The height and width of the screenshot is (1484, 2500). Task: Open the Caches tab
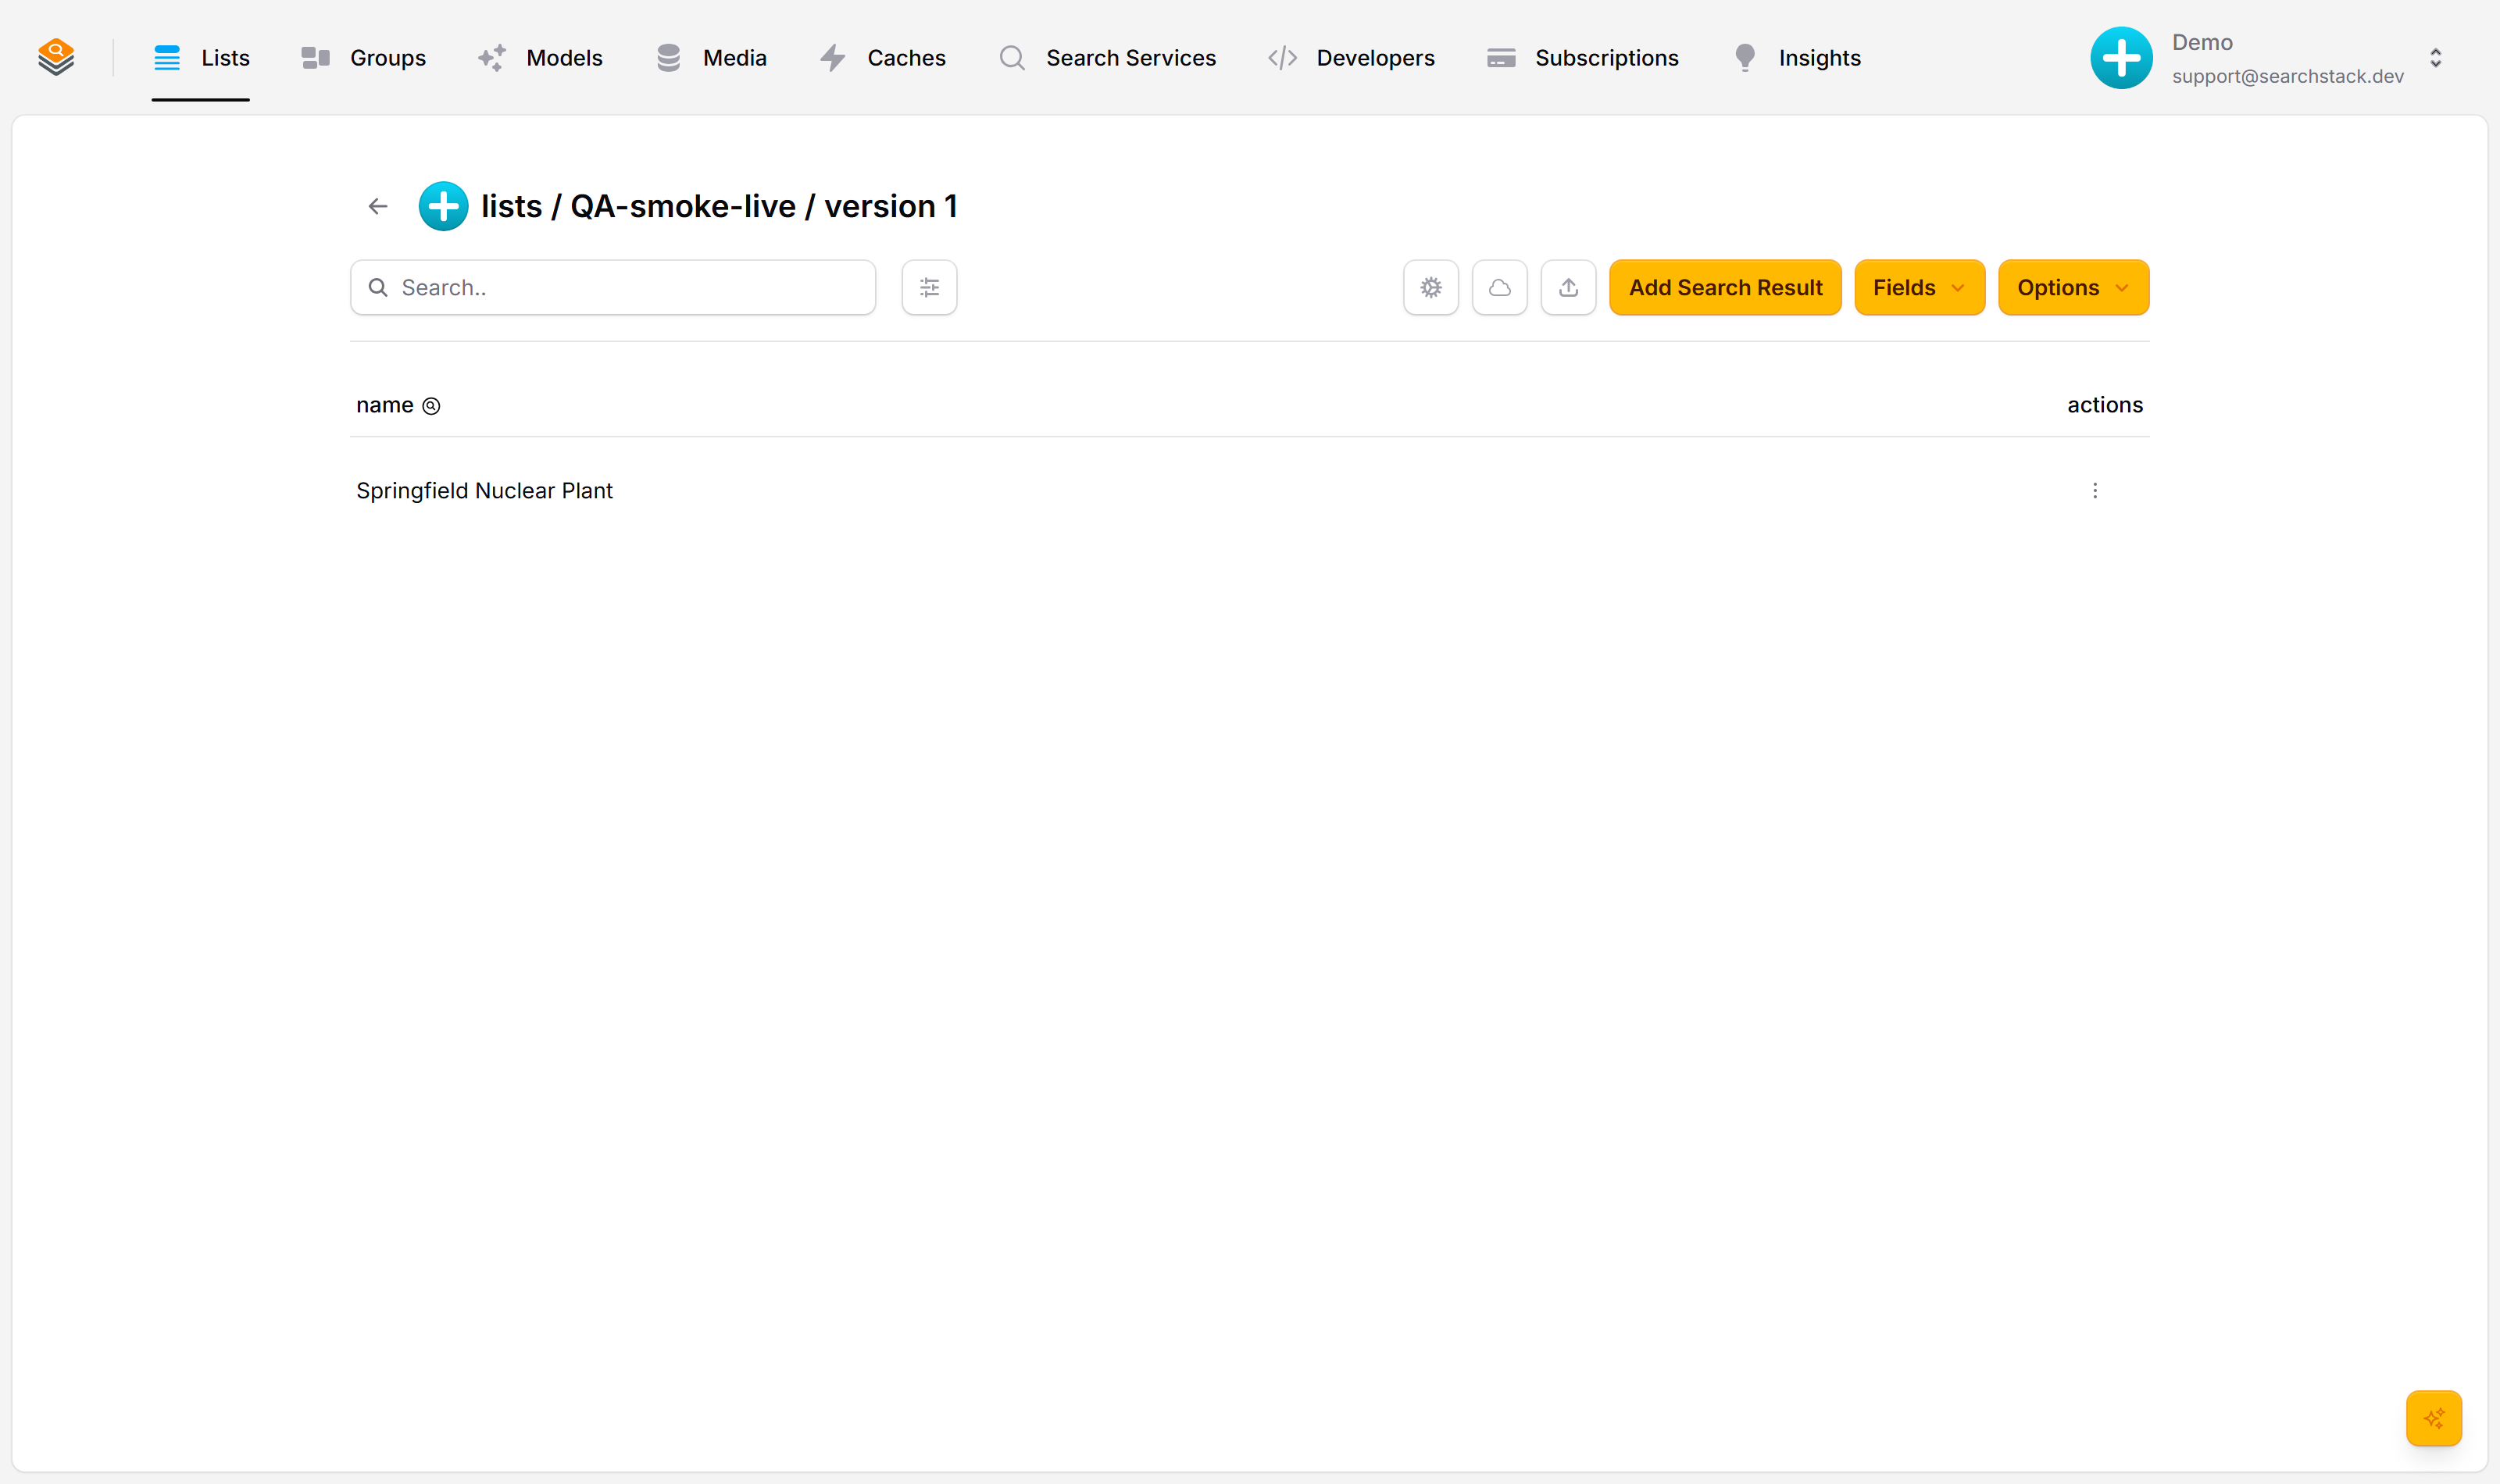click(882, 58)
